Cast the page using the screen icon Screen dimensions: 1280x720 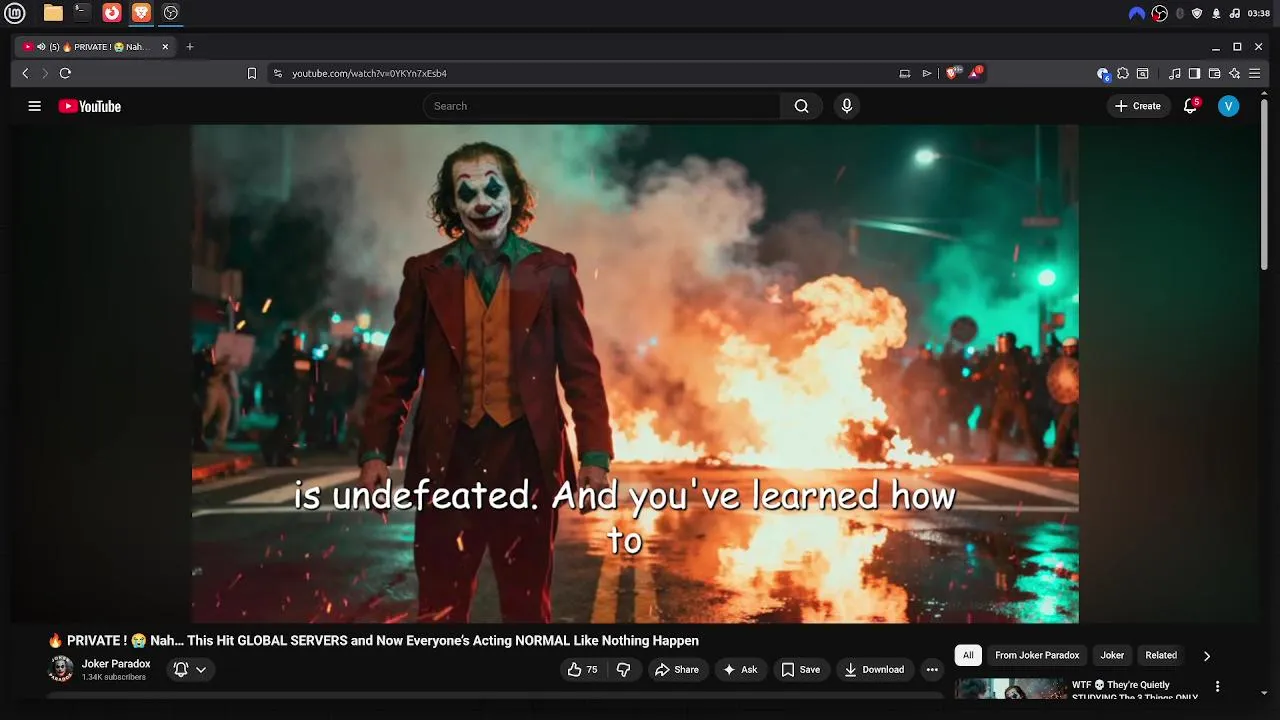click(905, 73)
